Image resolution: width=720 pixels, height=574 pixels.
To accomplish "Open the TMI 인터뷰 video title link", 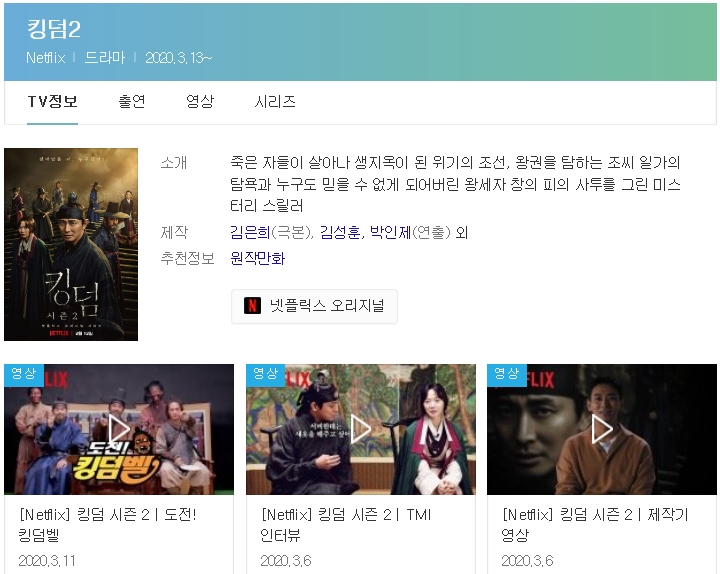I will 346,524.
